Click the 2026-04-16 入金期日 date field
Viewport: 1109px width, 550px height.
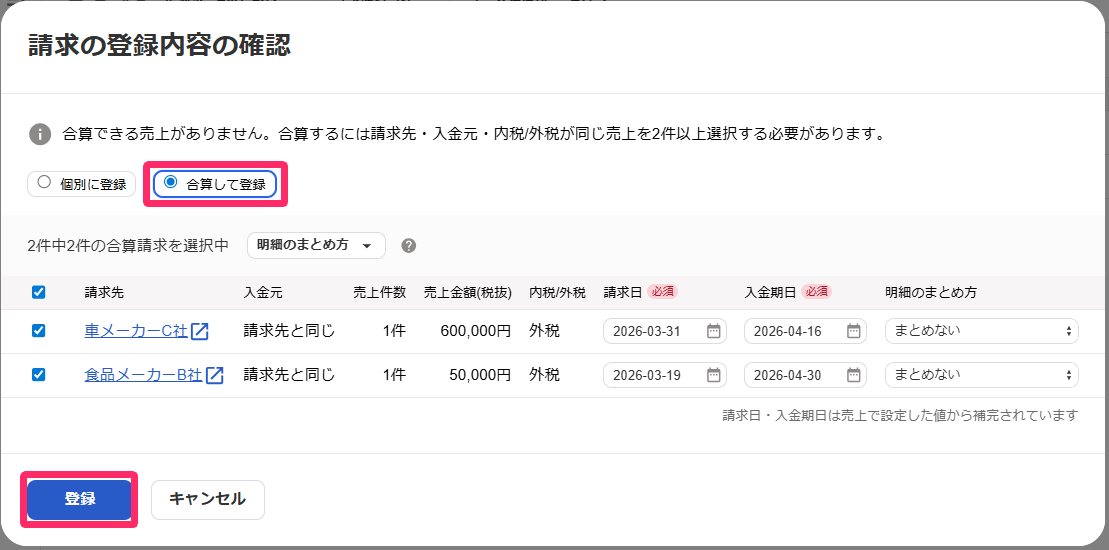pyautogui.click(x=806, y=331)
